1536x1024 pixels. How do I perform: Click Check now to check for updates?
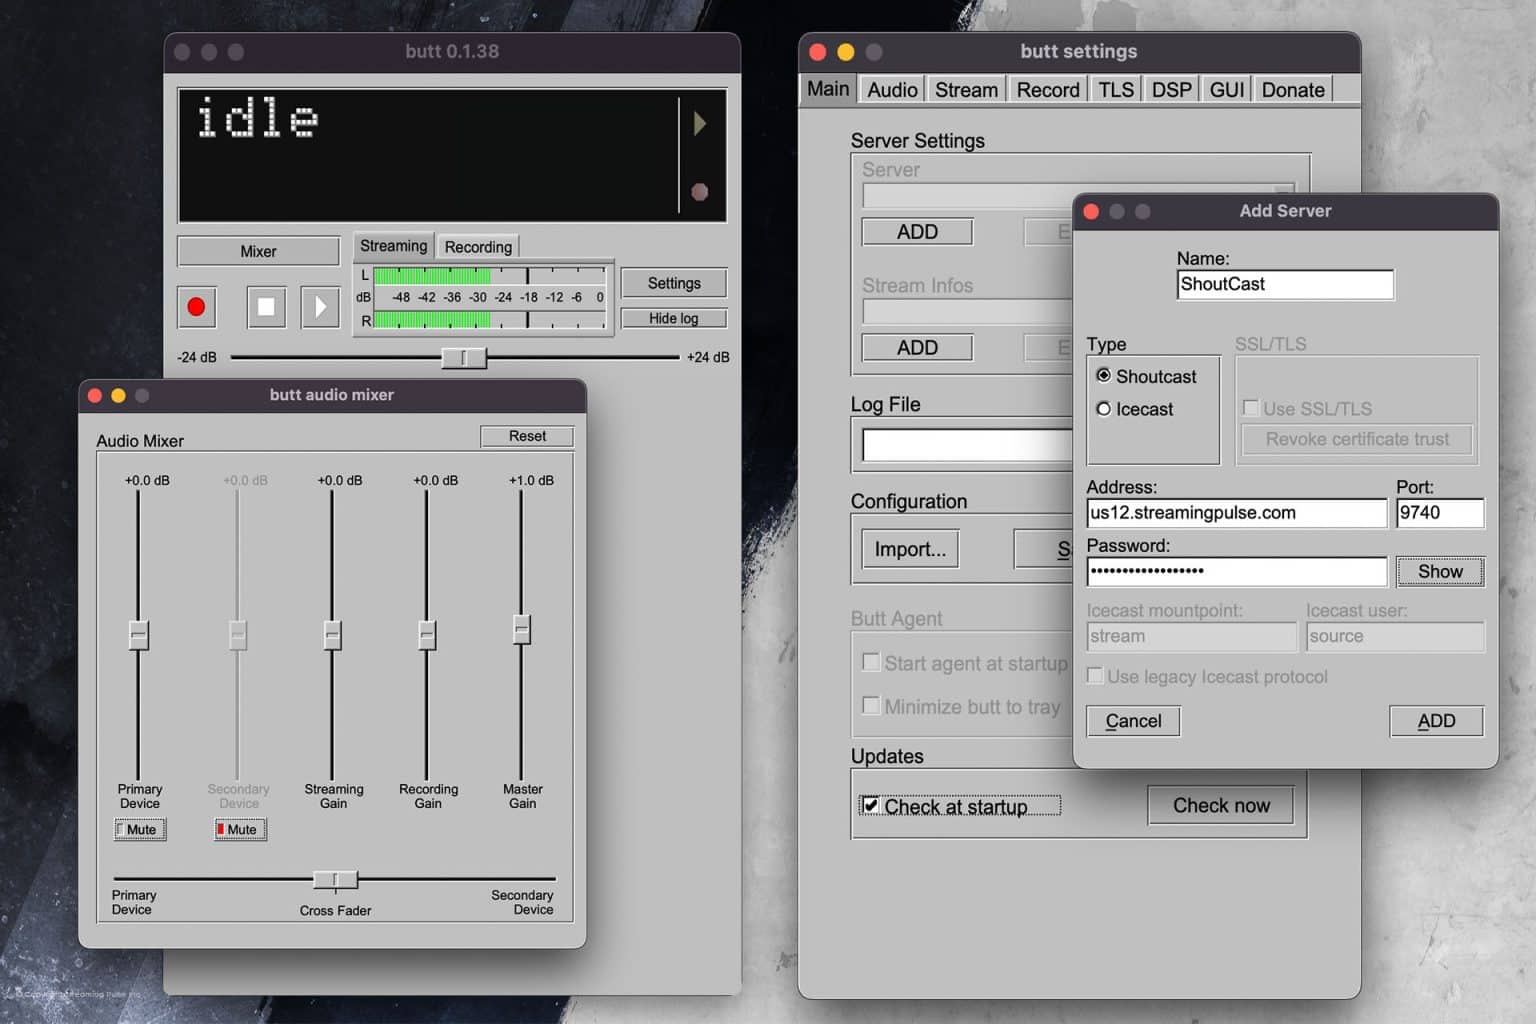(x=1220, y=805)
